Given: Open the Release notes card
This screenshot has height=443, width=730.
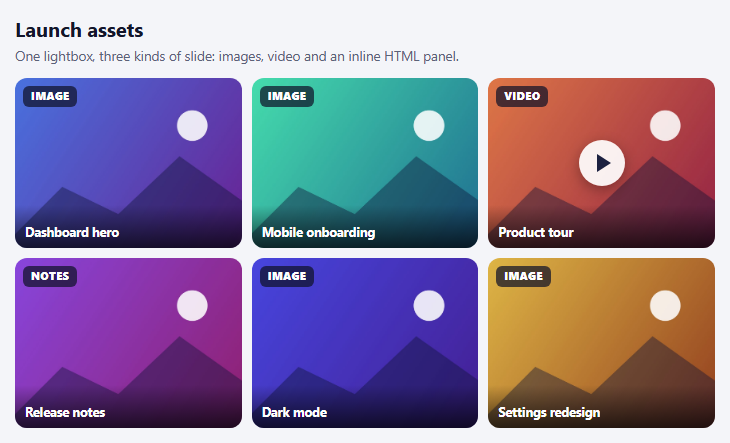Looking at the screenshot, I should coord(128,343).
